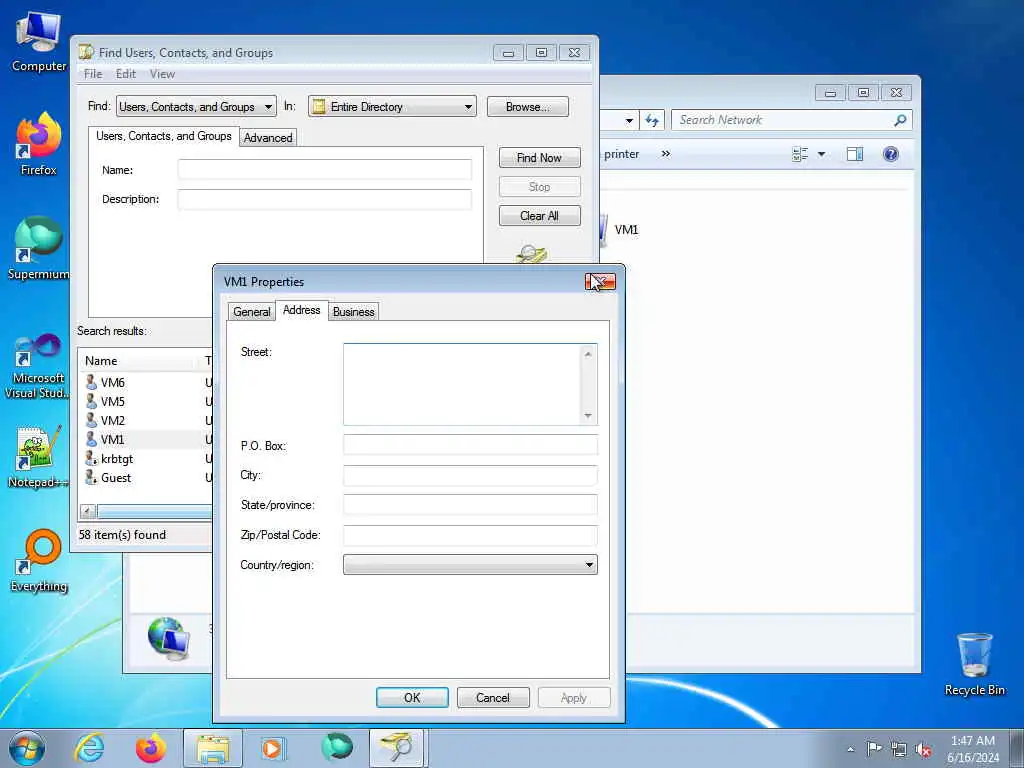The width and height of the screenshot is (1024, 768).
Task: Launch the Notepad++ desktop shortcut
Action: 37,457
